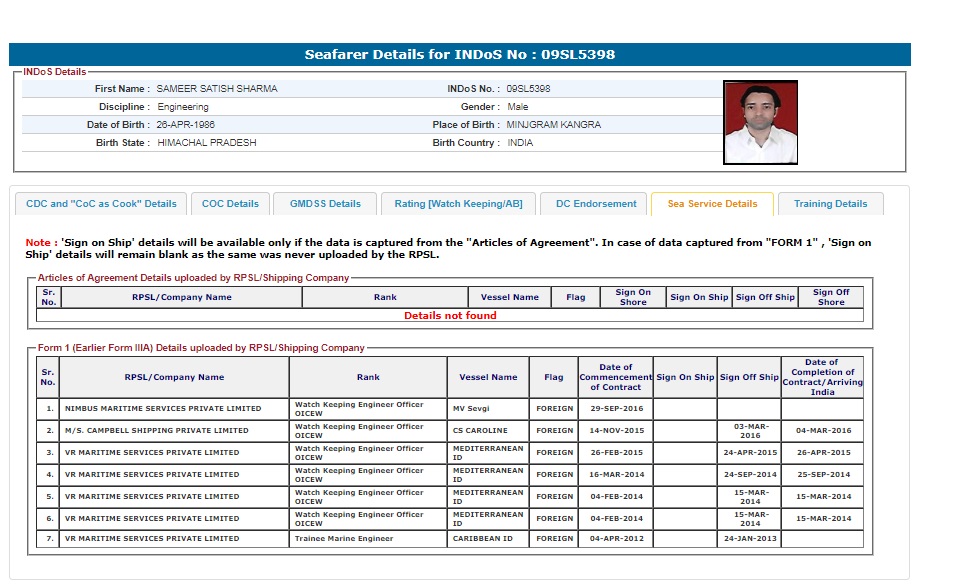Click the NIMBUS MARITIME SERVICES company row
Viewport: 978px width, 586px height.
tap(163, 409)
